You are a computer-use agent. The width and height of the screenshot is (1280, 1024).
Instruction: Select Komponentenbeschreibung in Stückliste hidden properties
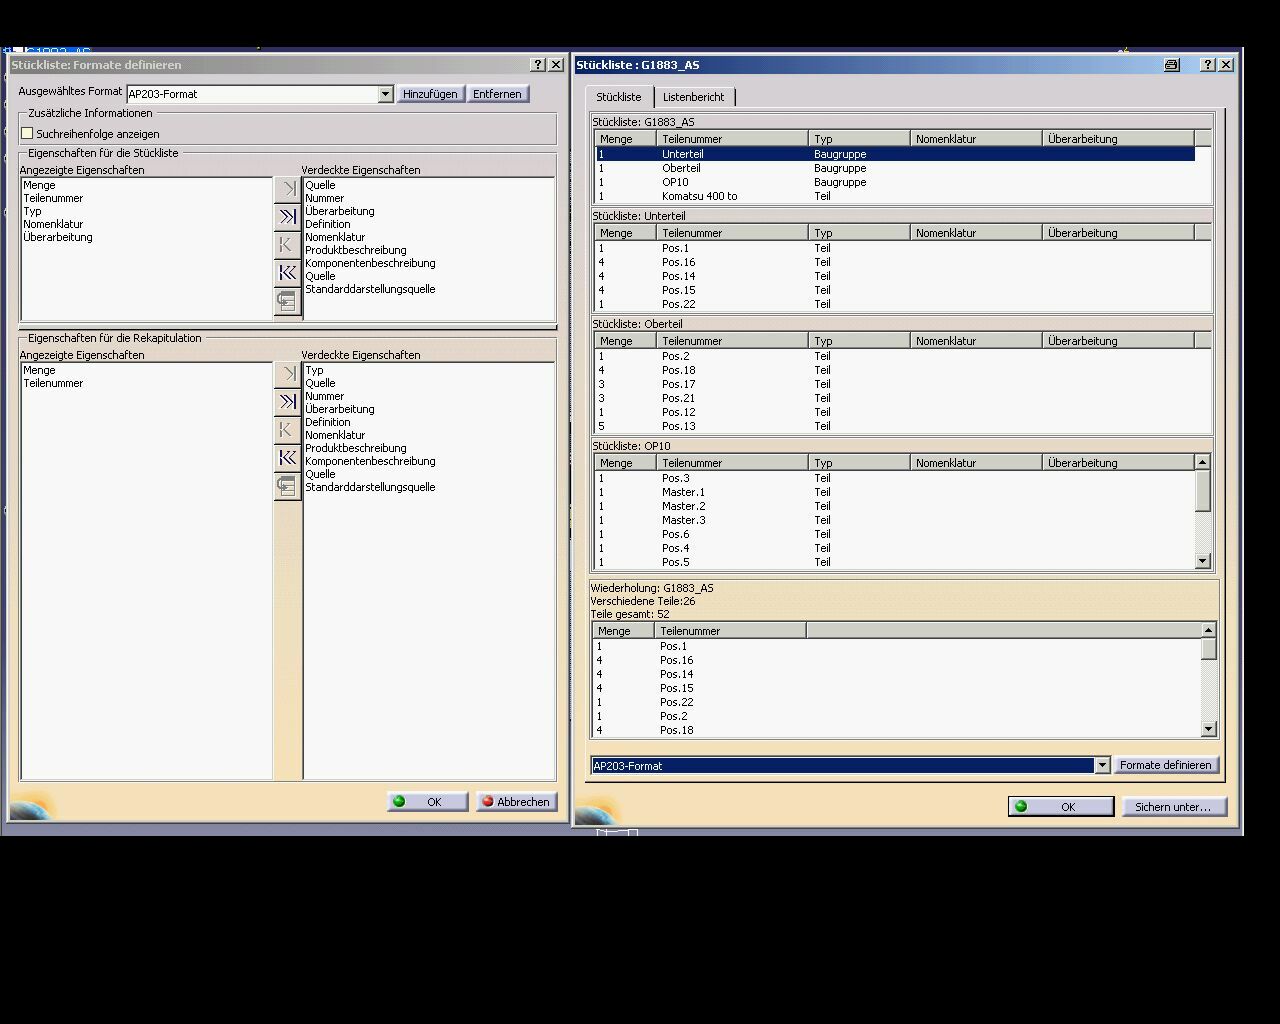click(x=370, y=263)
